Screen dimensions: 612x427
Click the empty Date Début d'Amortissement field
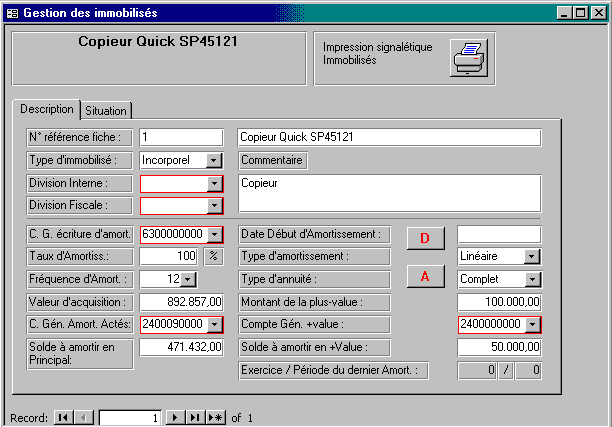(x=499, y=235)
